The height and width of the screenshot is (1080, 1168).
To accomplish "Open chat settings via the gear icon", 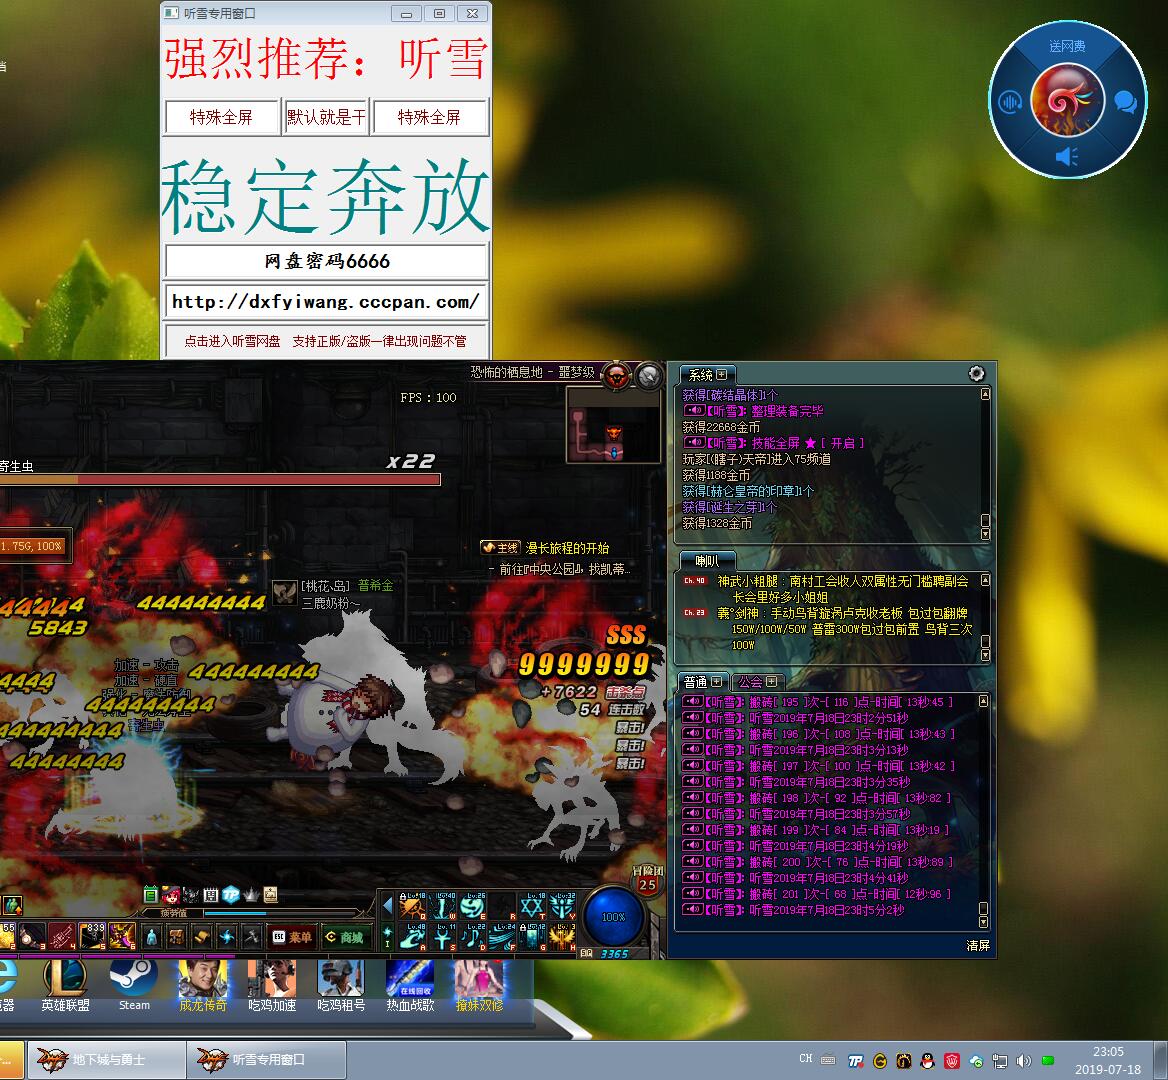I will 976,373.
